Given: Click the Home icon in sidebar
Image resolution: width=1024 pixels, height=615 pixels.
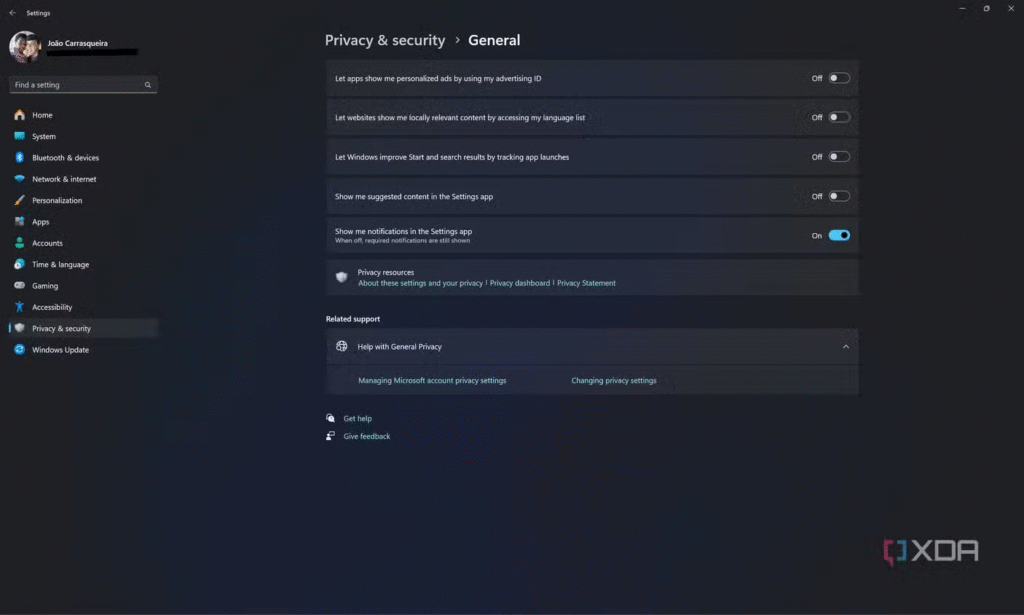Looking at the screenshot, I should (x=19, y=115).
